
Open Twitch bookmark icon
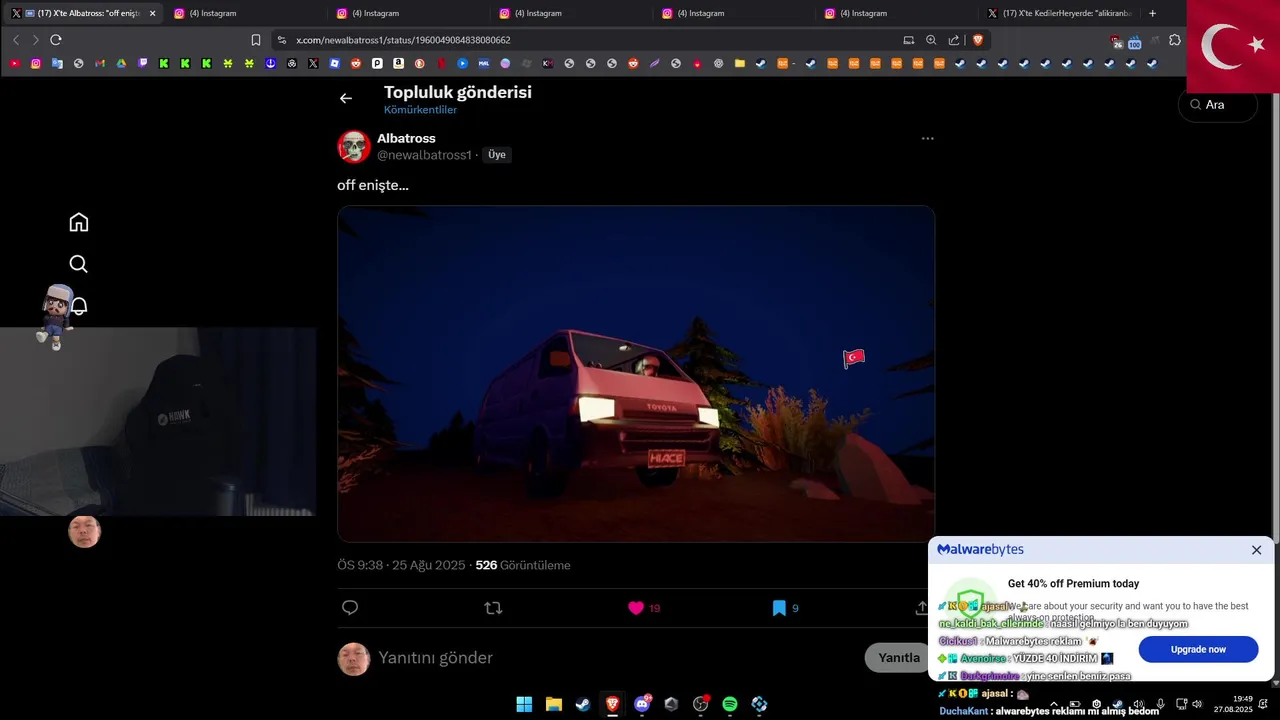pos(142,63)
